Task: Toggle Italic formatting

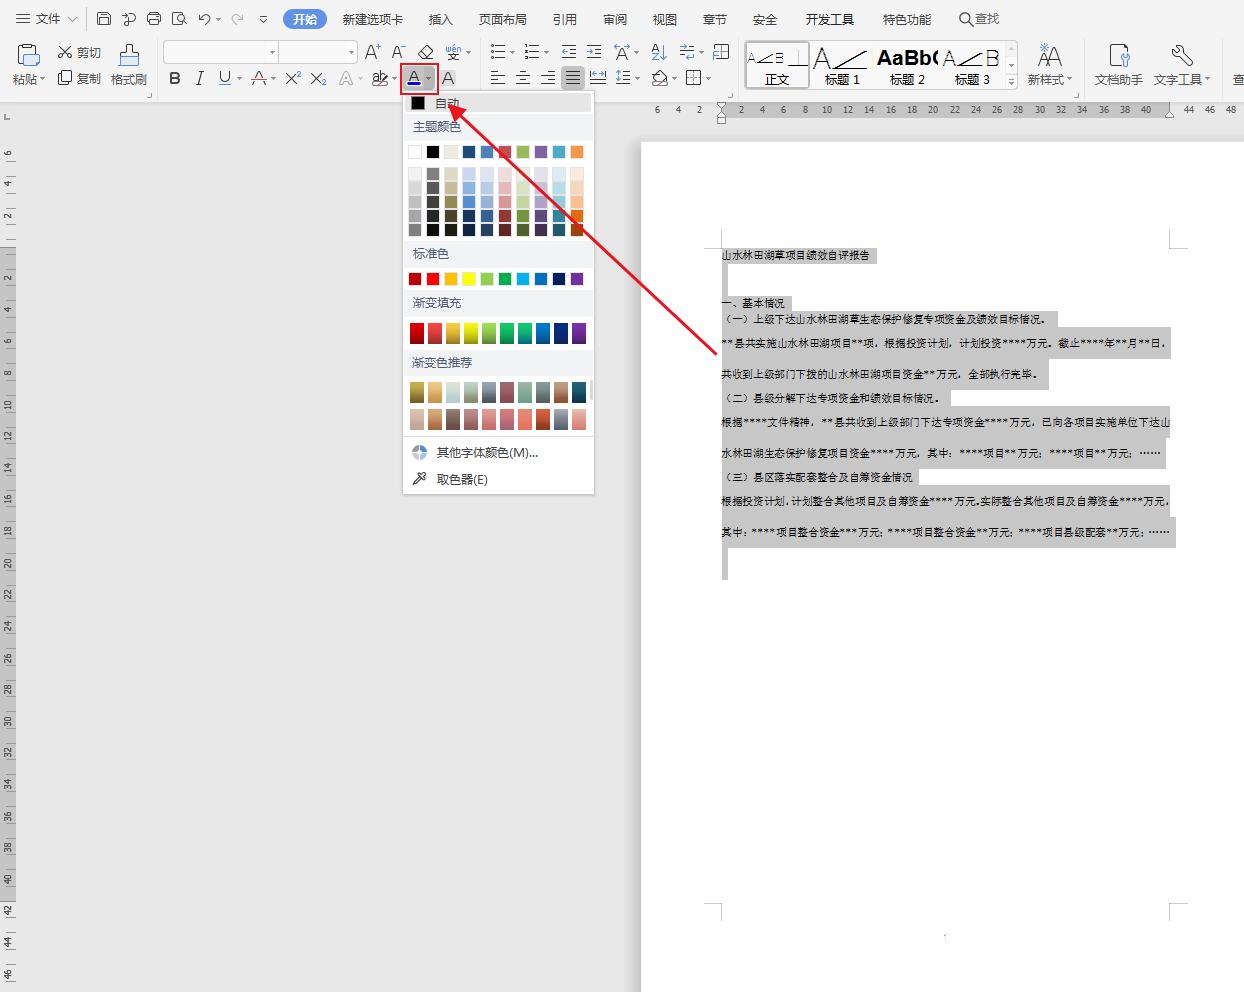Action: point(199,78)
